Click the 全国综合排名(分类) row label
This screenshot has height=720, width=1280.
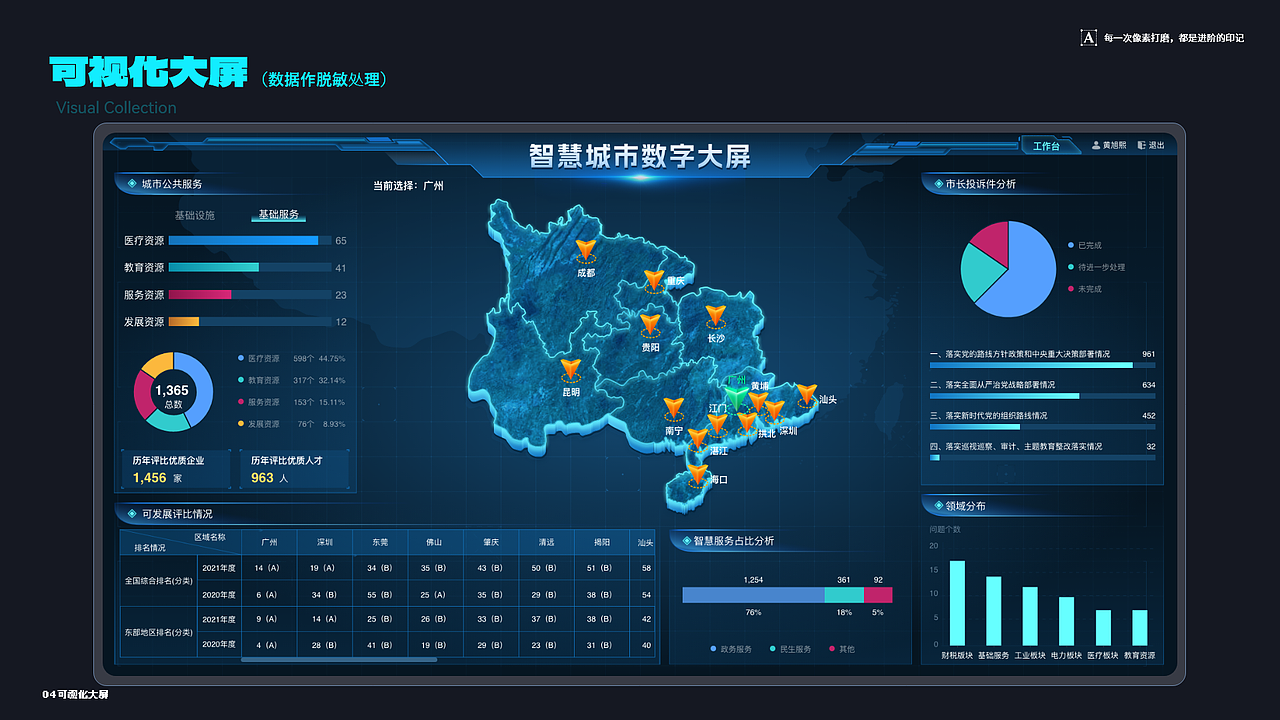(x=159, y=581)
